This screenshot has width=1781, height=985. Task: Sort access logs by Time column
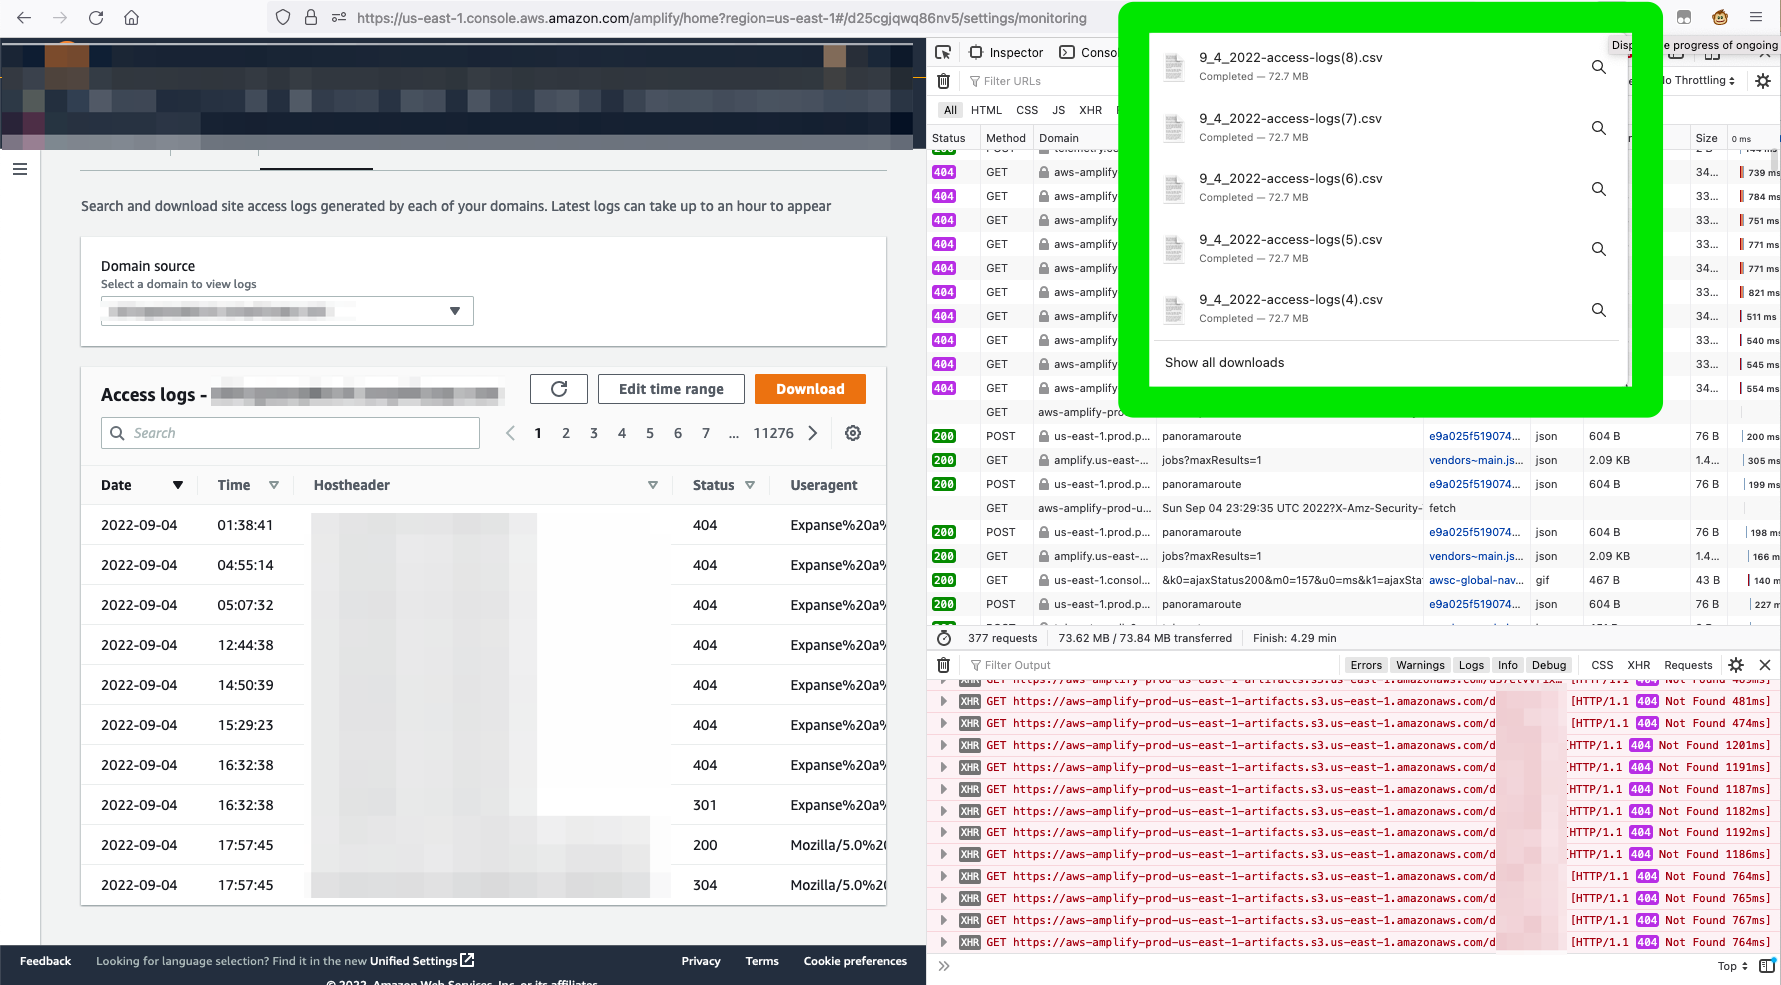[273, 485]
